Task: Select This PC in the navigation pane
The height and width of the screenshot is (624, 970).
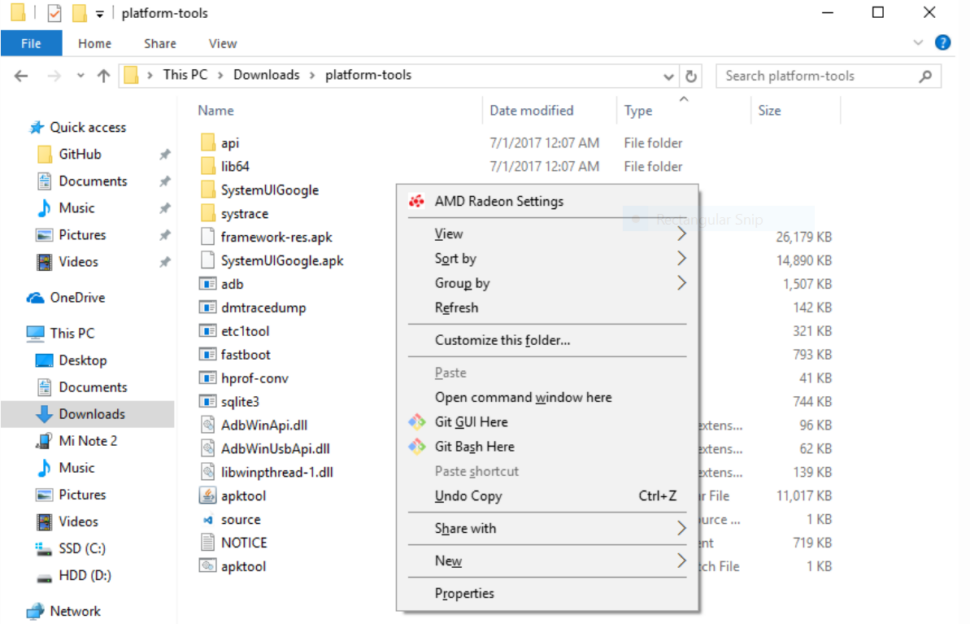Action: click(x=72, y=333)
